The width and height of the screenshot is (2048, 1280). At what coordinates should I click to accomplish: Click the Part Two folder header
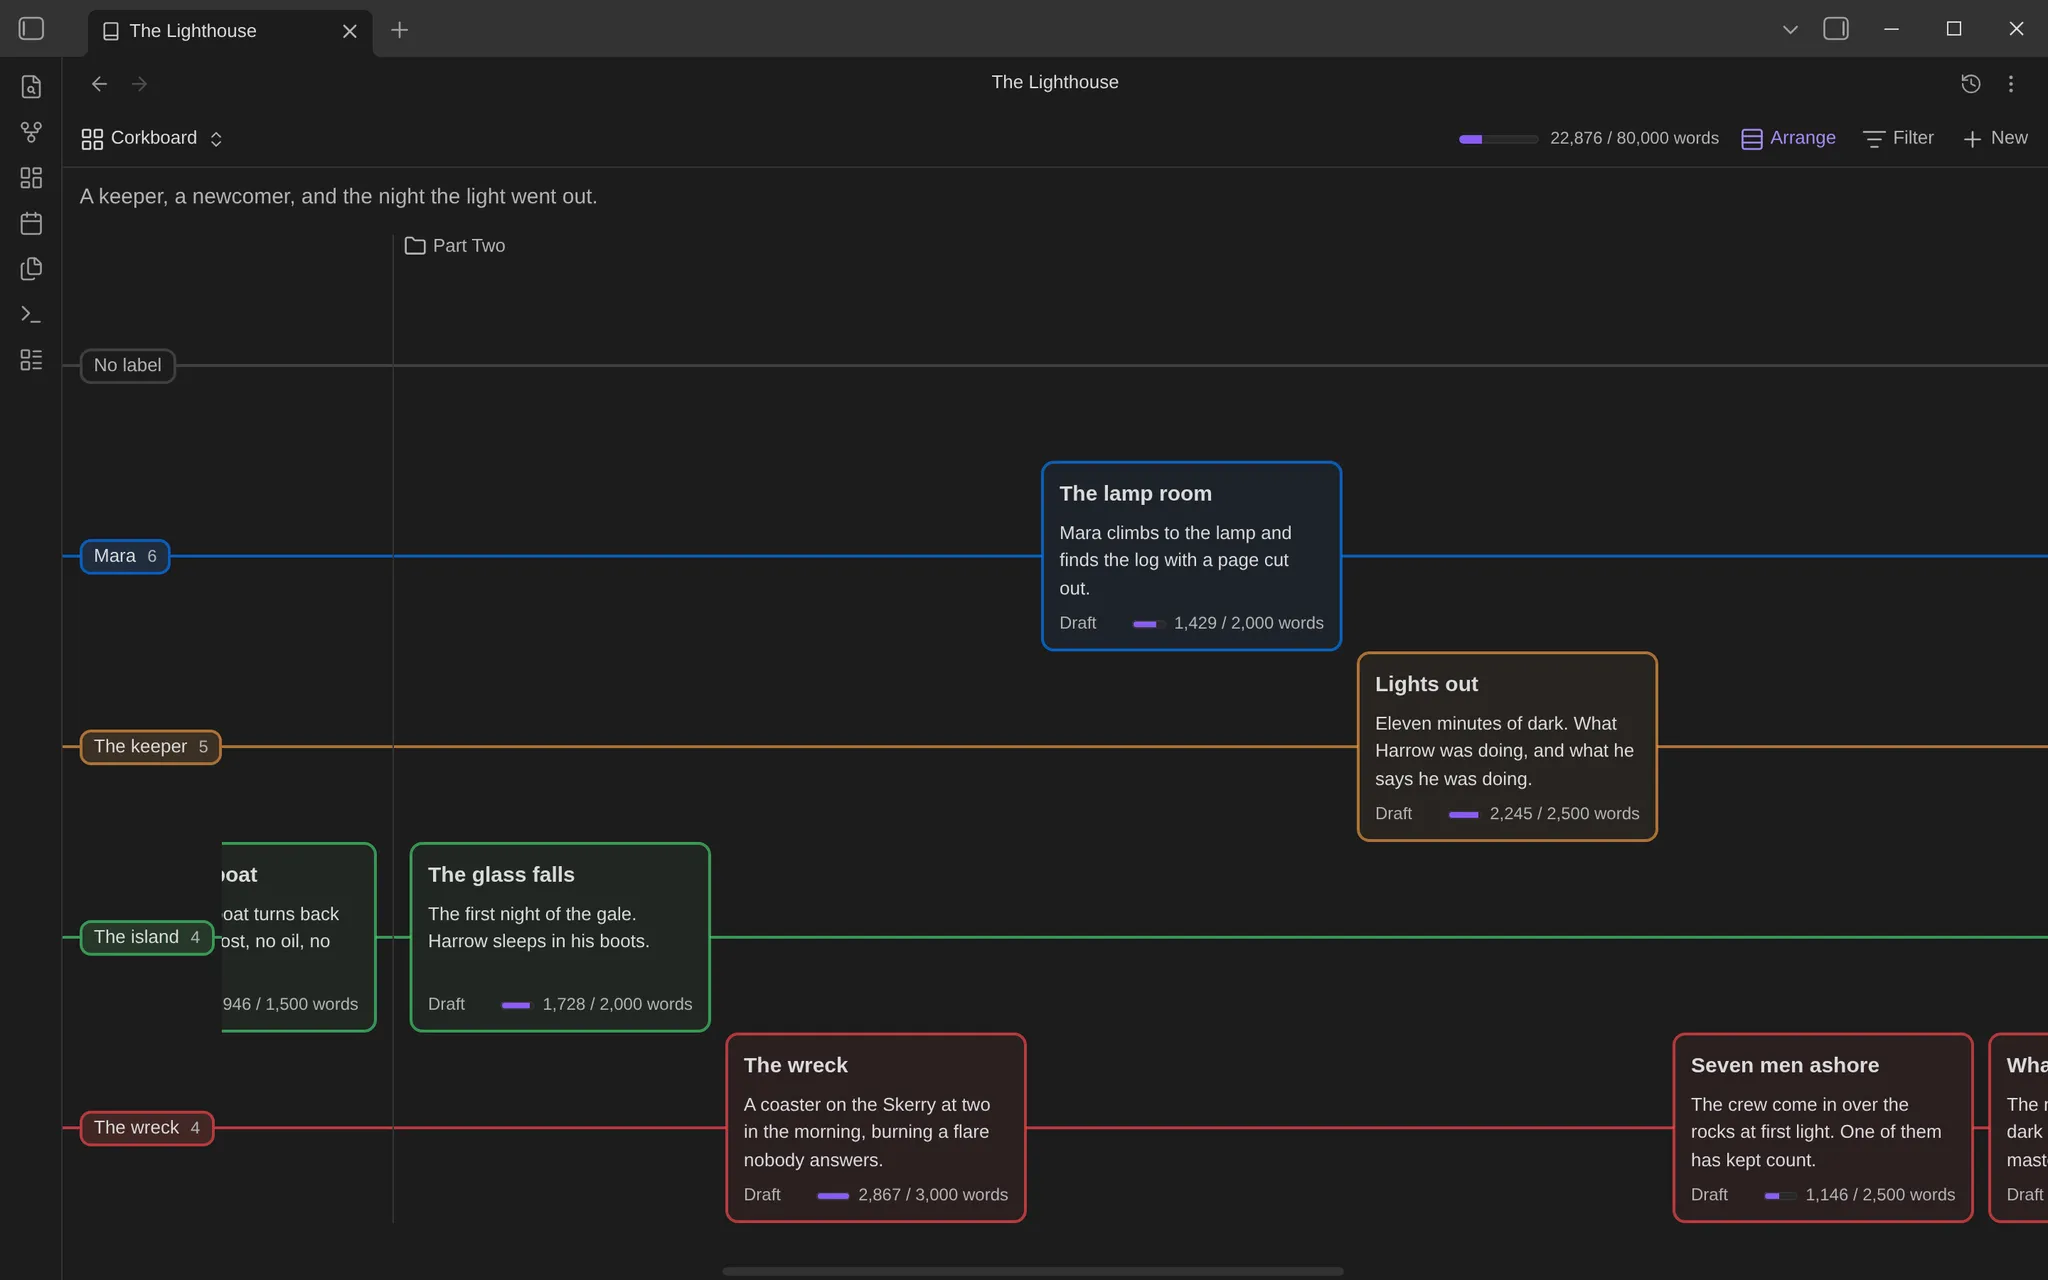455,246
